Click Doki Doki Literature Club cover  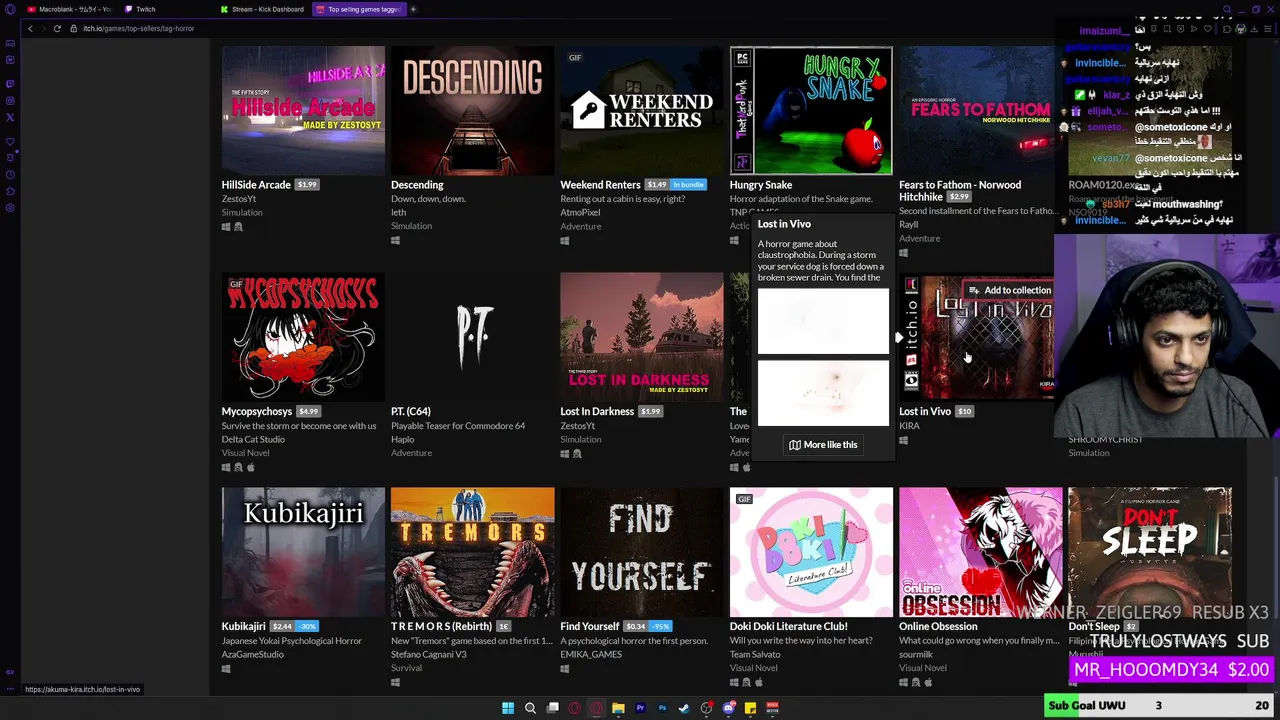[x=811, y=552]
